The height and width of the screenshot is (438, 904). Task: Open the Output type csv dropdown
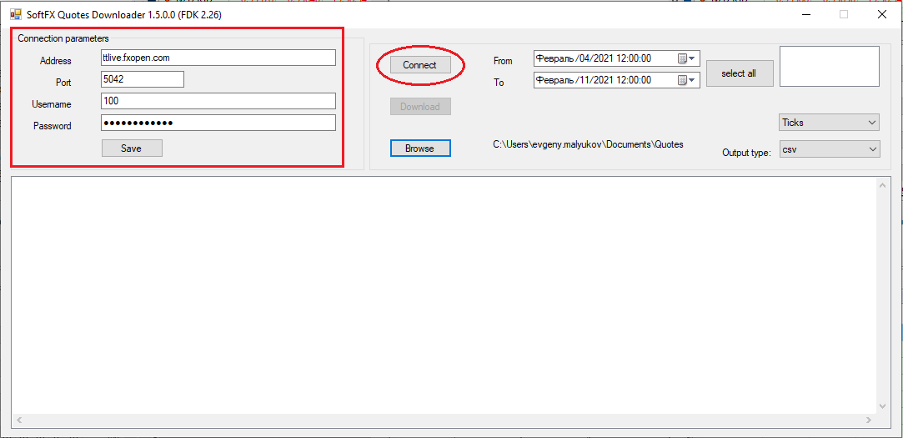point(829,149)
